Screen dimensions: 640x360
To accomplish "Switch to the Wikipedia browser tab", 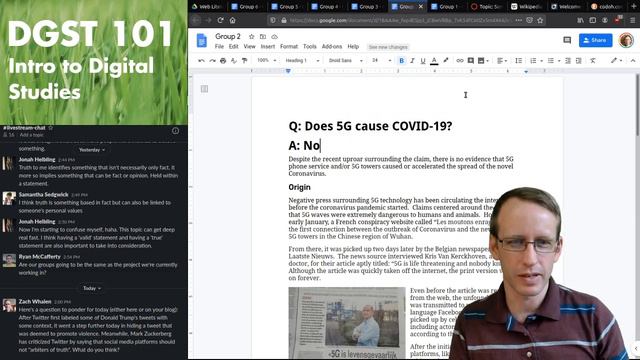I will click(x=526, y=7).
